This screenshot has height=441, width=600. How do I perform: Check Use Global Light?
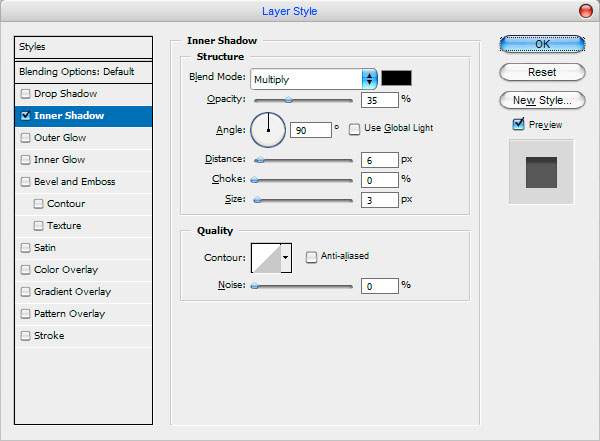tap(354, 129)
